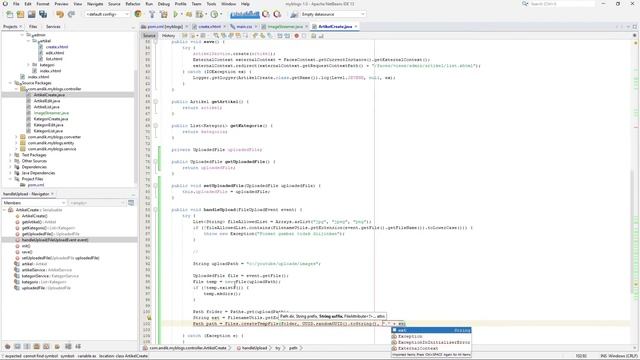
Task: Collapse the getArtikel method code fold
Action: 156,102
